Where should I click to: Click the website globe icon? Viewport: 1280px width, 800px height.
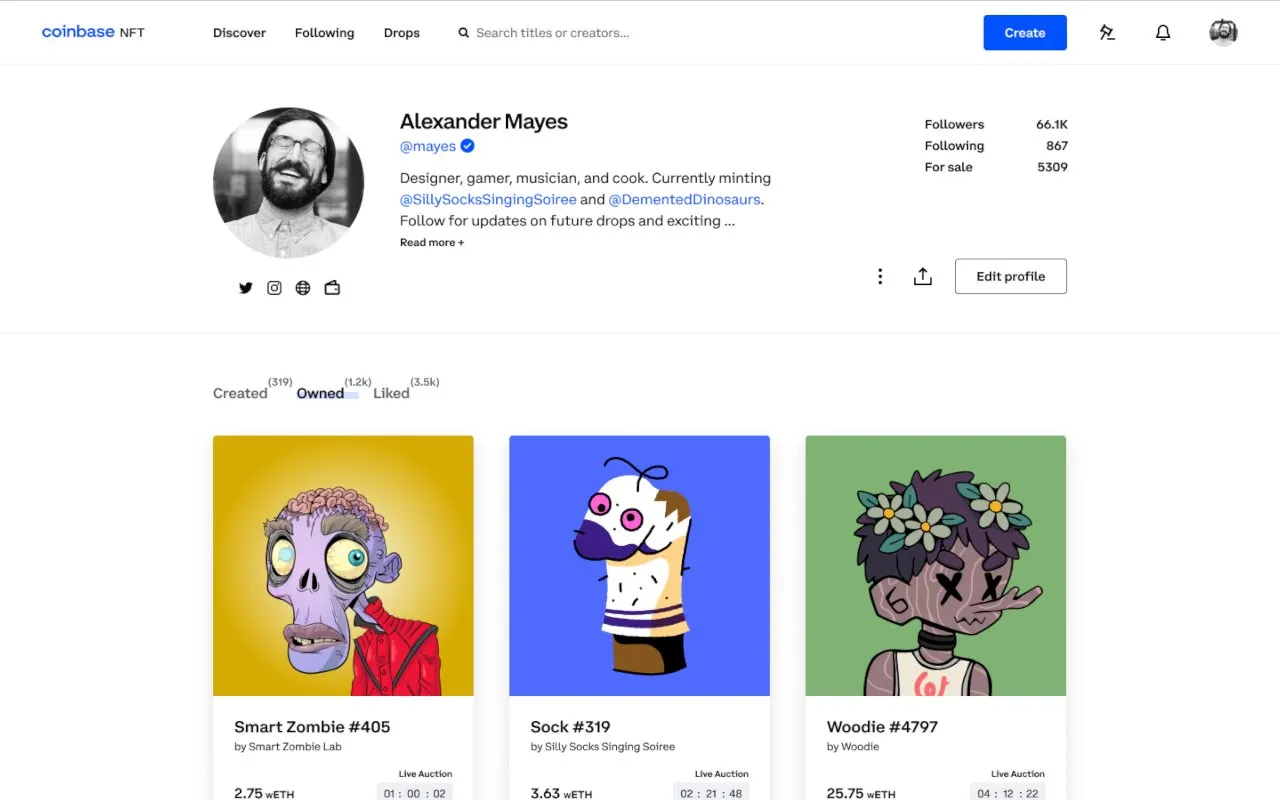(x=303, y=288)
